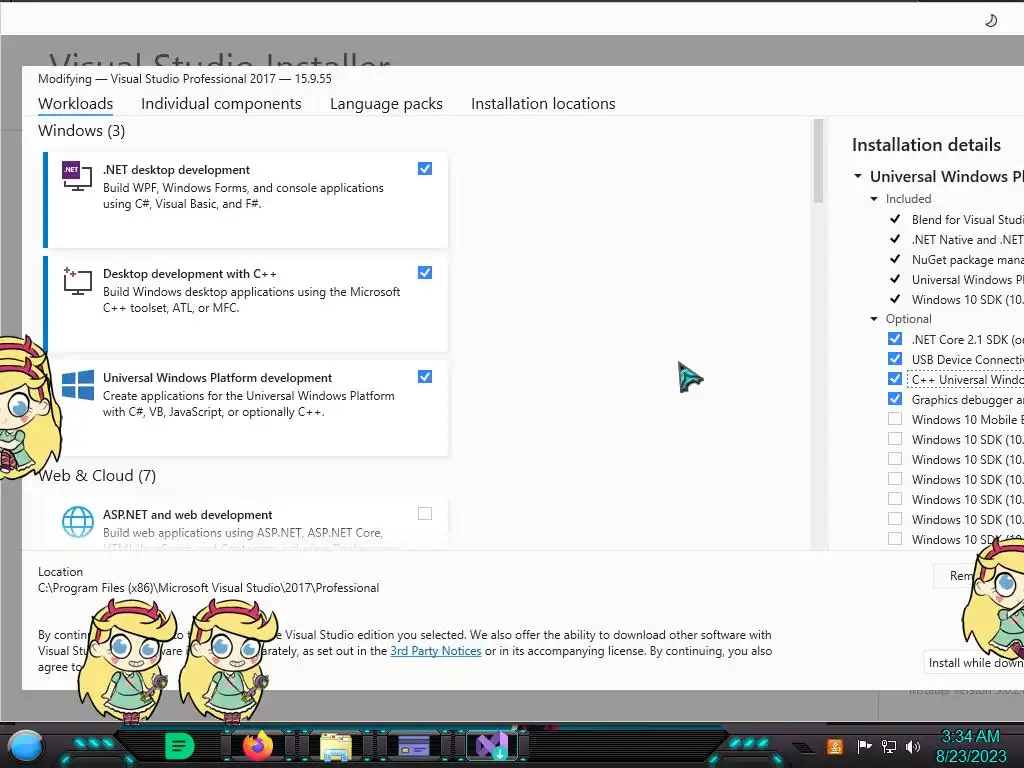Click the Blend for Visual Studio included item
The height and width of the screenshot is (768, 1024).
(x=968, y=219)
